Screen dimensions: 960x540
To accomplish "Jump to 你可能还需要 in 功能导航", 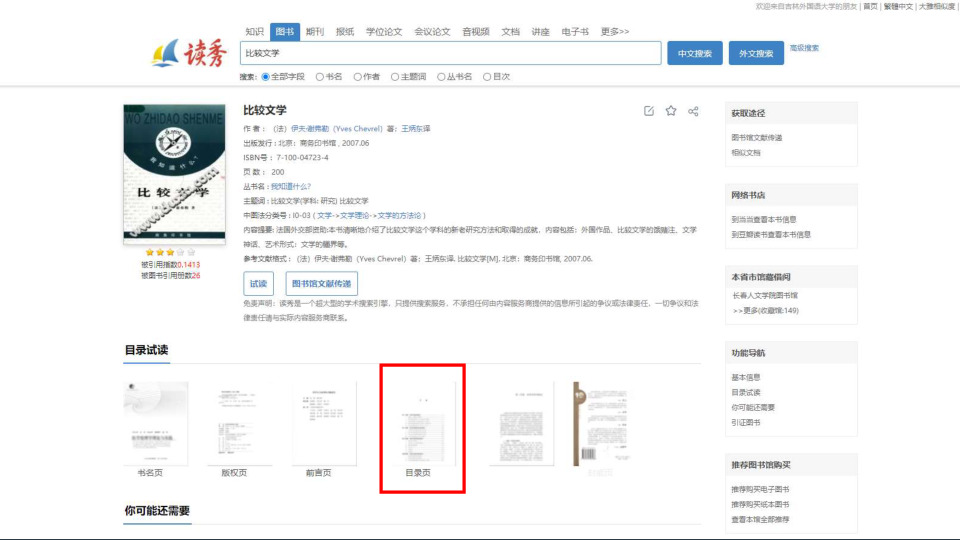I will [x=753, y=408].
